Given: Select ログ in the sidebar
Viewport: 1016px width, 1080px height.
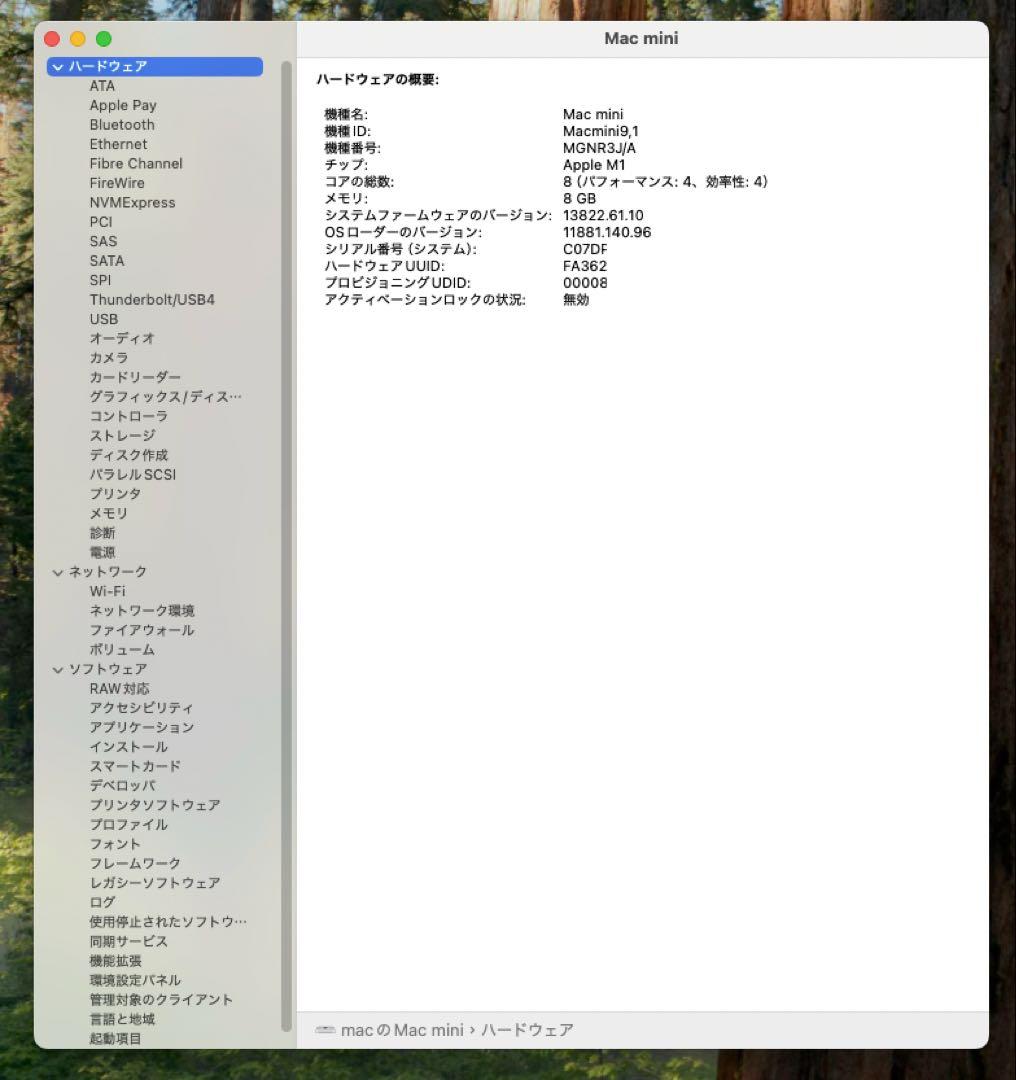Looking at the screenshot, I should pos(102,902).
